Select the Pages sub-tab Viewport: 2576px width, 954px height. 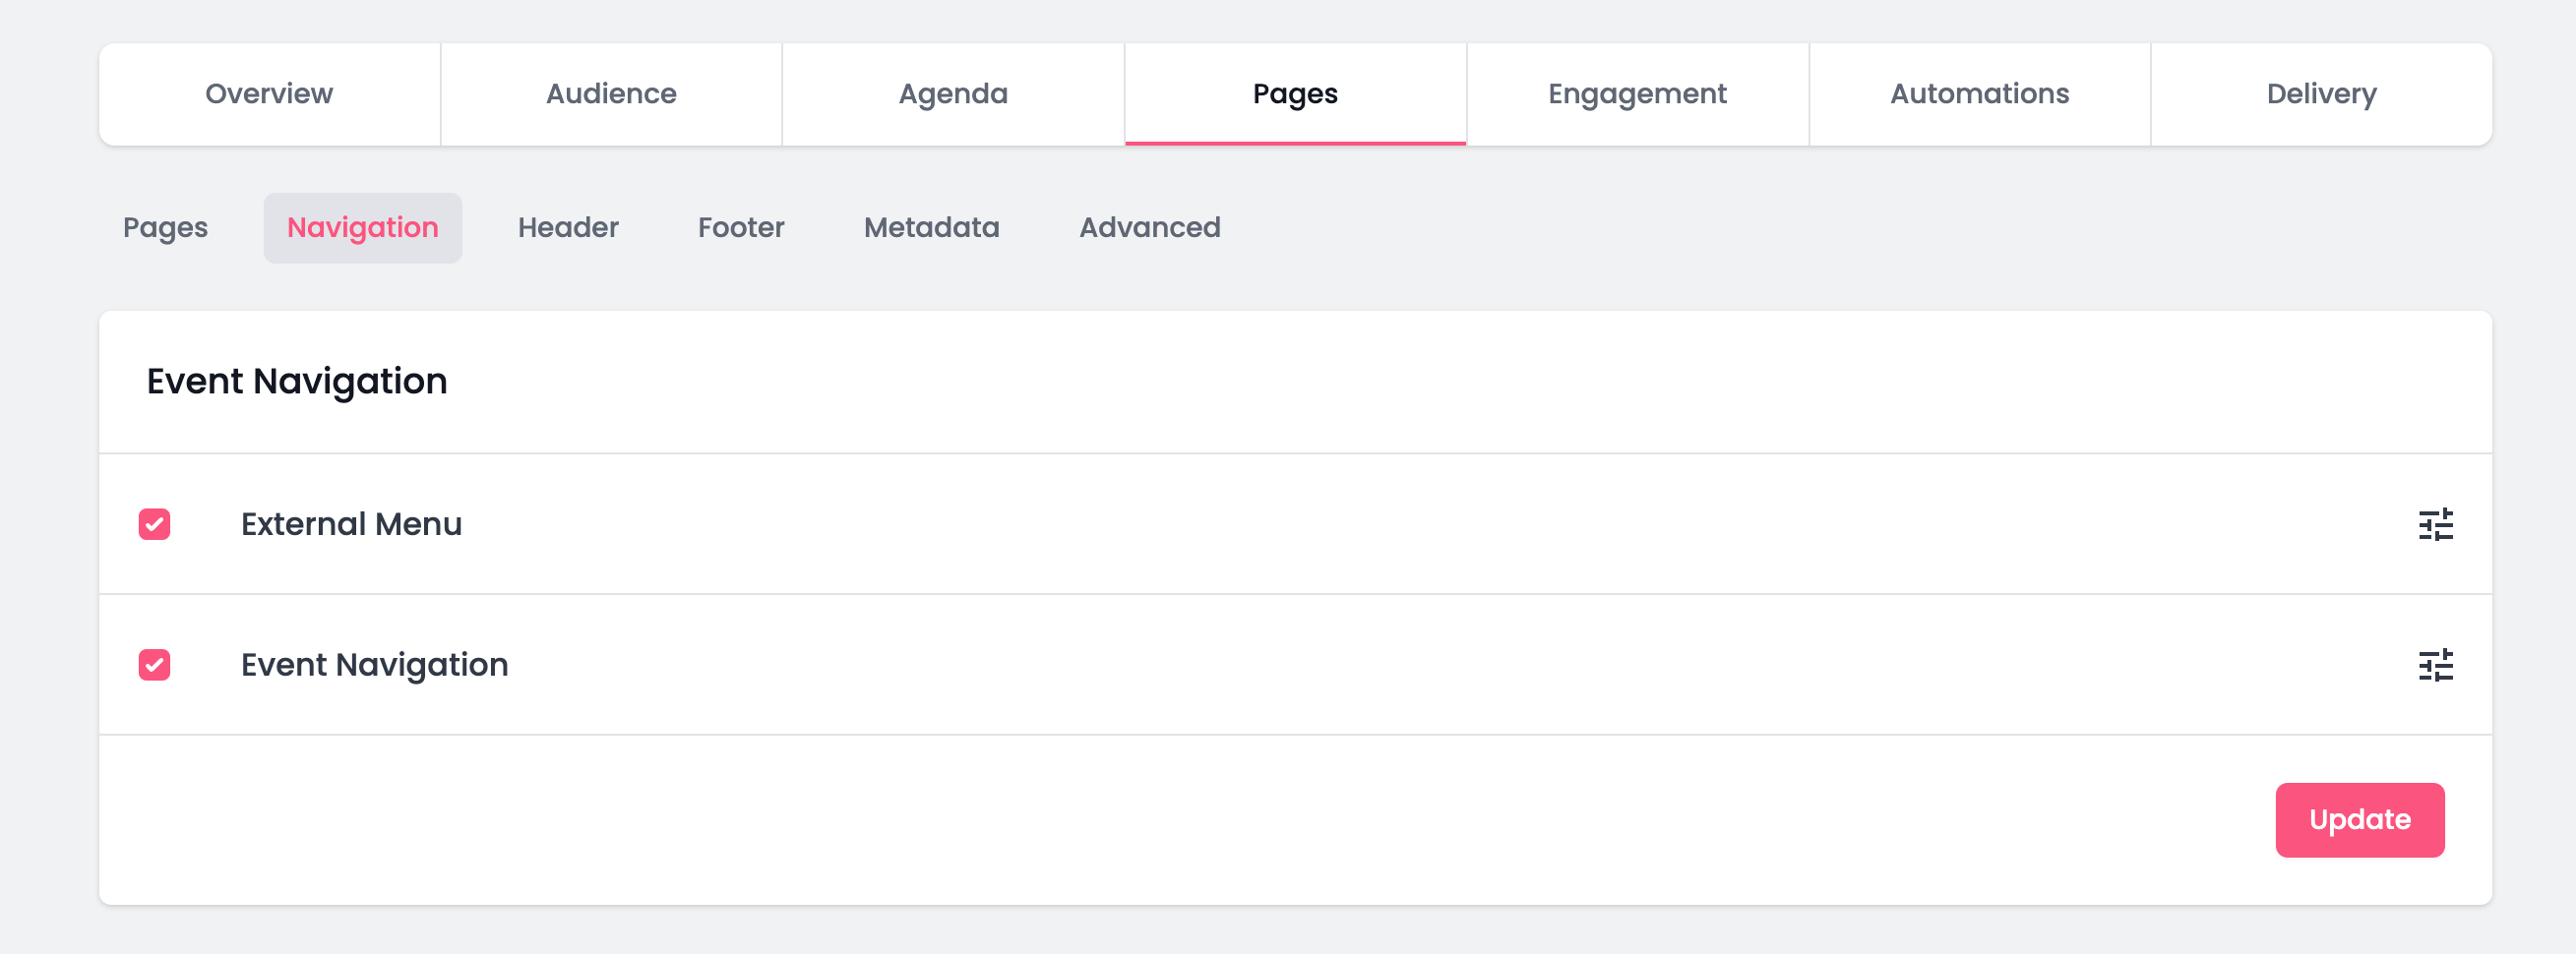[165, 228]
